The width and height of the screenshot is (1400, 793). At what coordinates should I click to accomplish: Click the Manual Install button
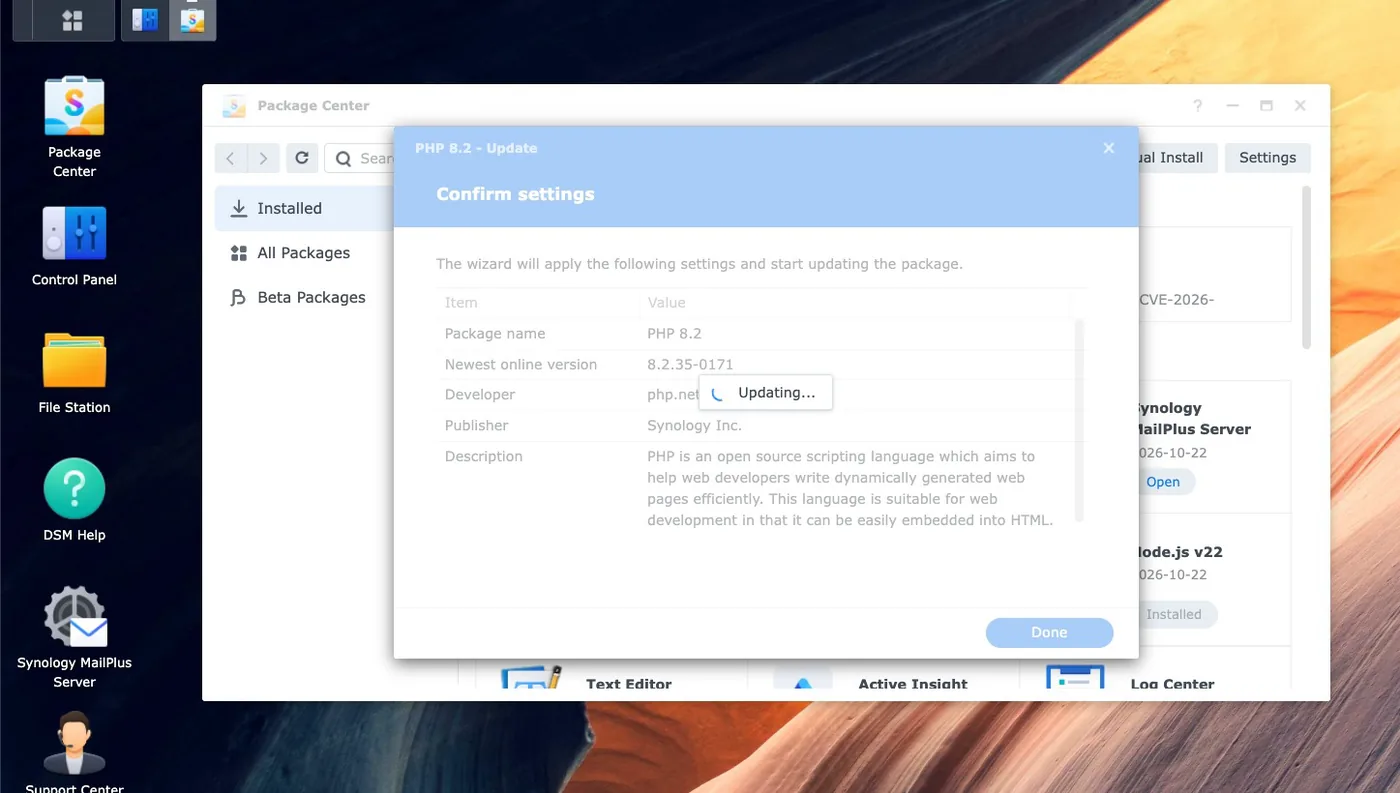pos(1178,158)
